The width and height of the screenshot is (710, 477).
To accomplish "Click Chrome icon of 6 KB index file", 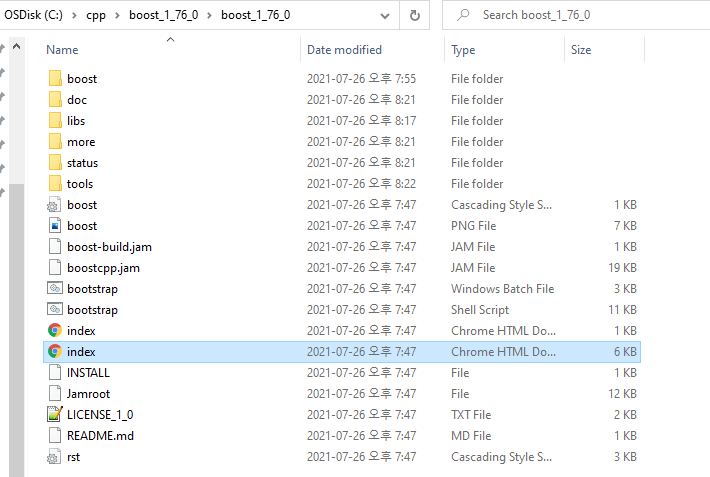I will click(55, 351).
